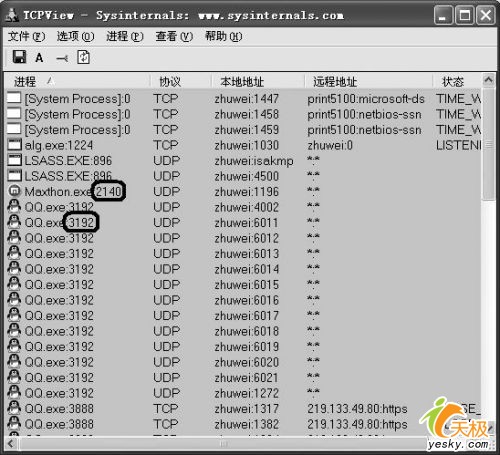The width and height of the screenshot is (500, 455).
Task: Sort by the 进程 column header
Action: pos(77,81)
